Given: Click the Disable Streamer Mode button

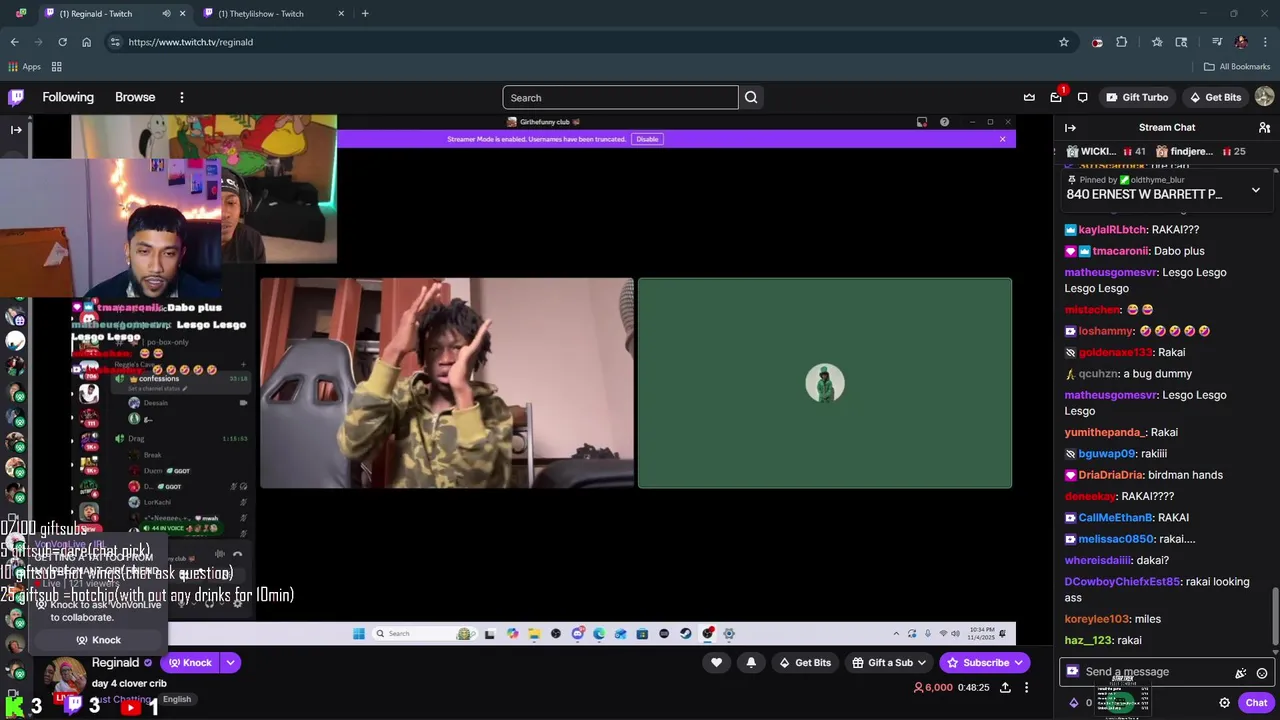Looking at the screenshot, I should (647, 139).
